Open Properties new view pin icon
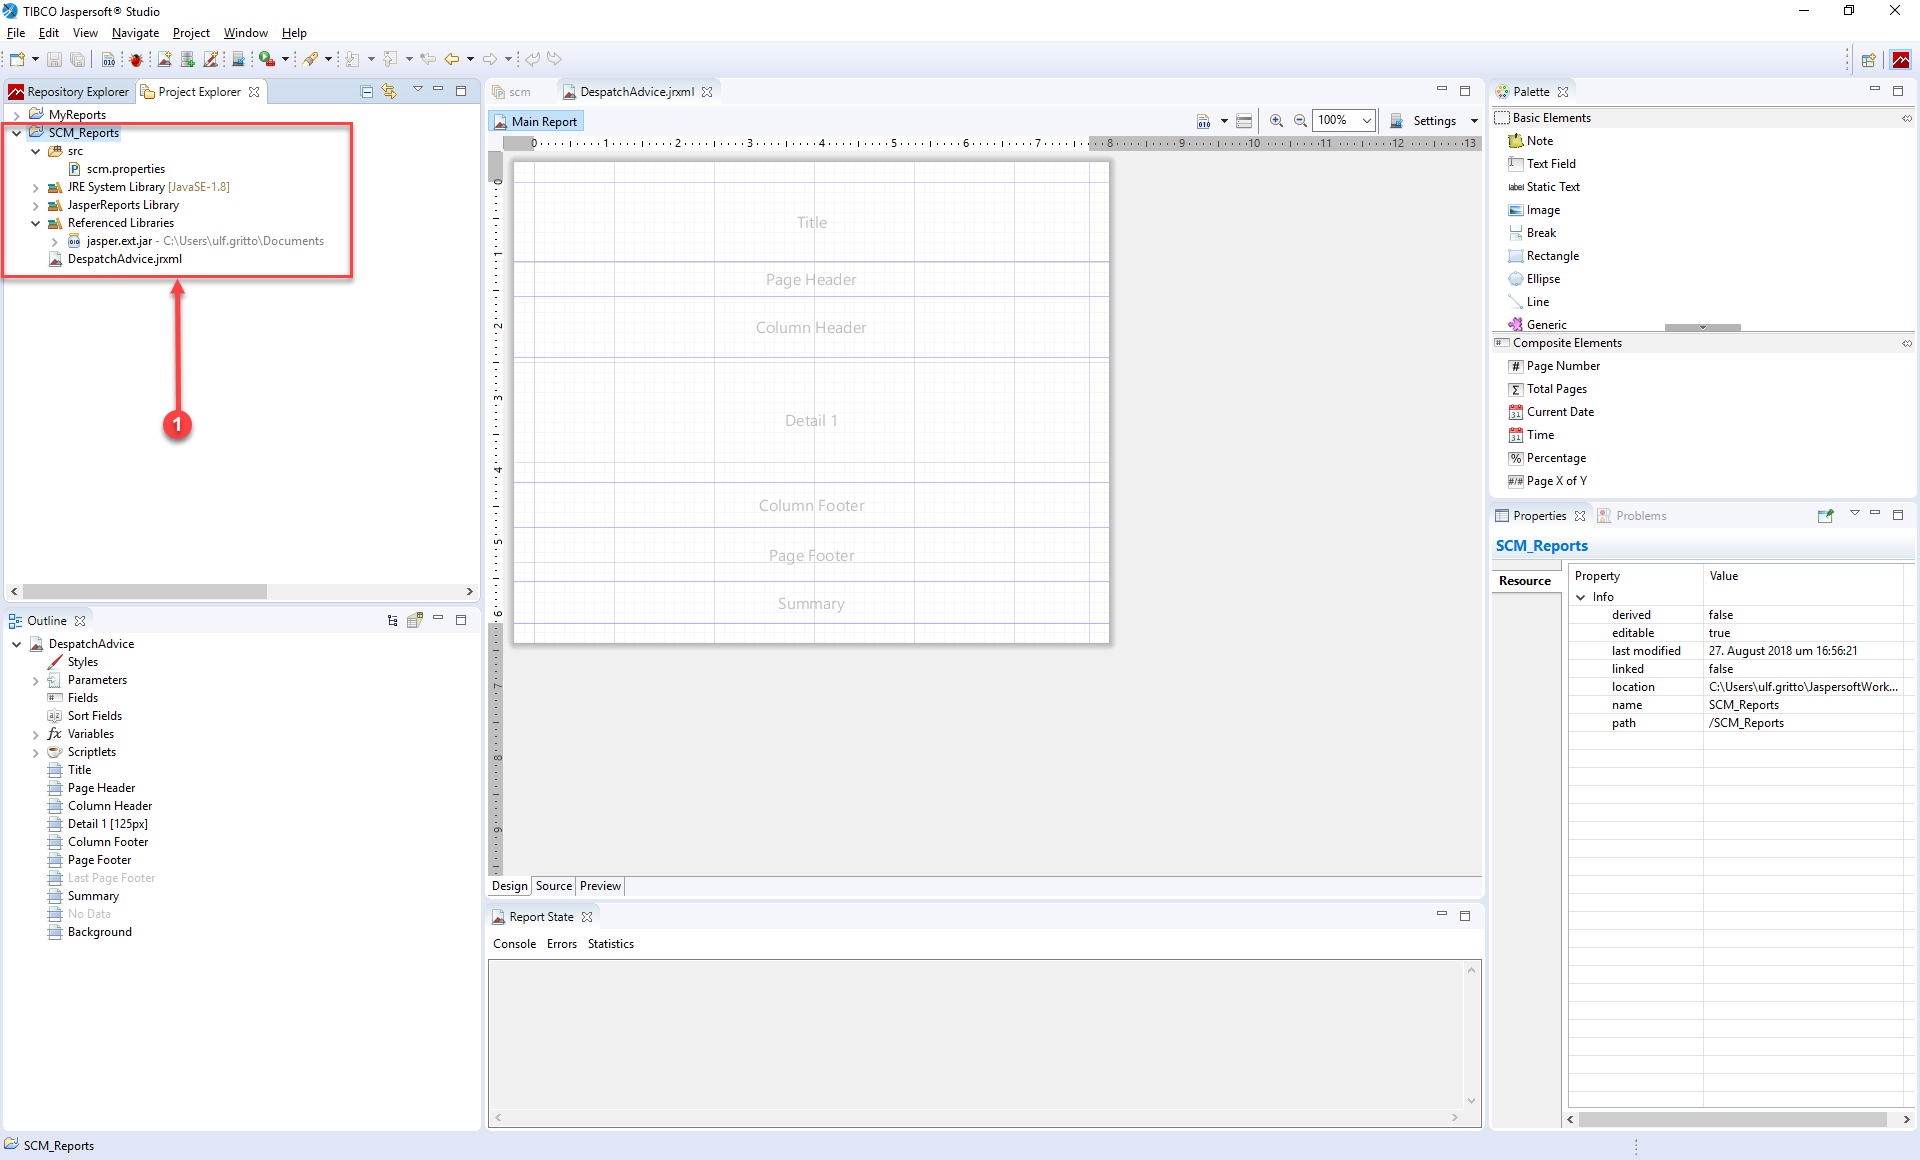 tap(1825, 516)
